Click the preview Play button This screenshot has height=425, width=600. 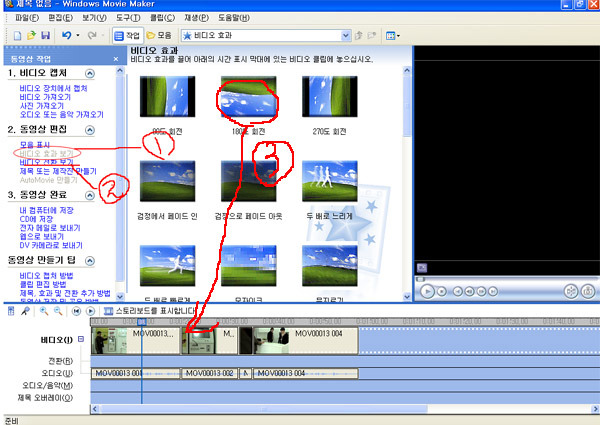pos(427,291)
